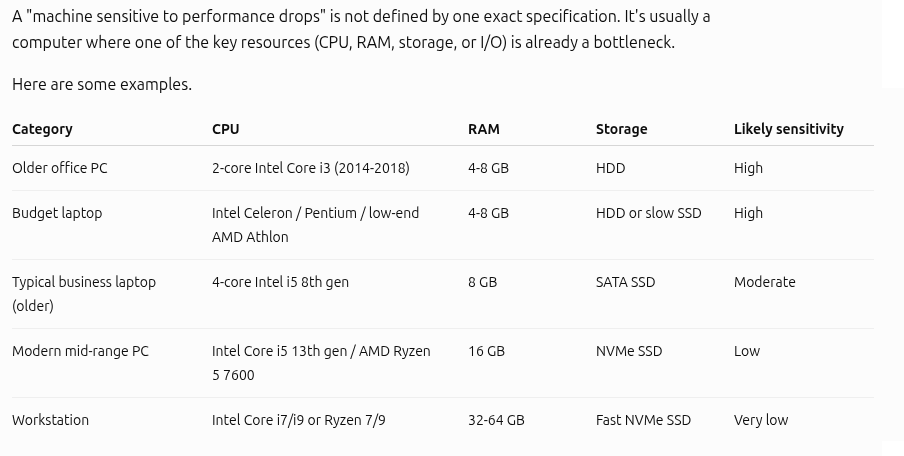
Task: Click the 2-core Intel Core i3 cell
Action: tap(311, 168)
